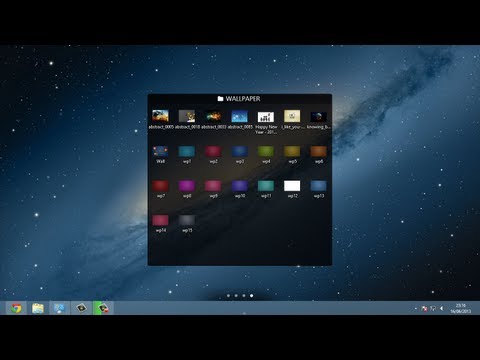Viewport: 480px width, 360px height.
Task: Choose the yellow wp5 wallpaper
Action: click(292, 151)
